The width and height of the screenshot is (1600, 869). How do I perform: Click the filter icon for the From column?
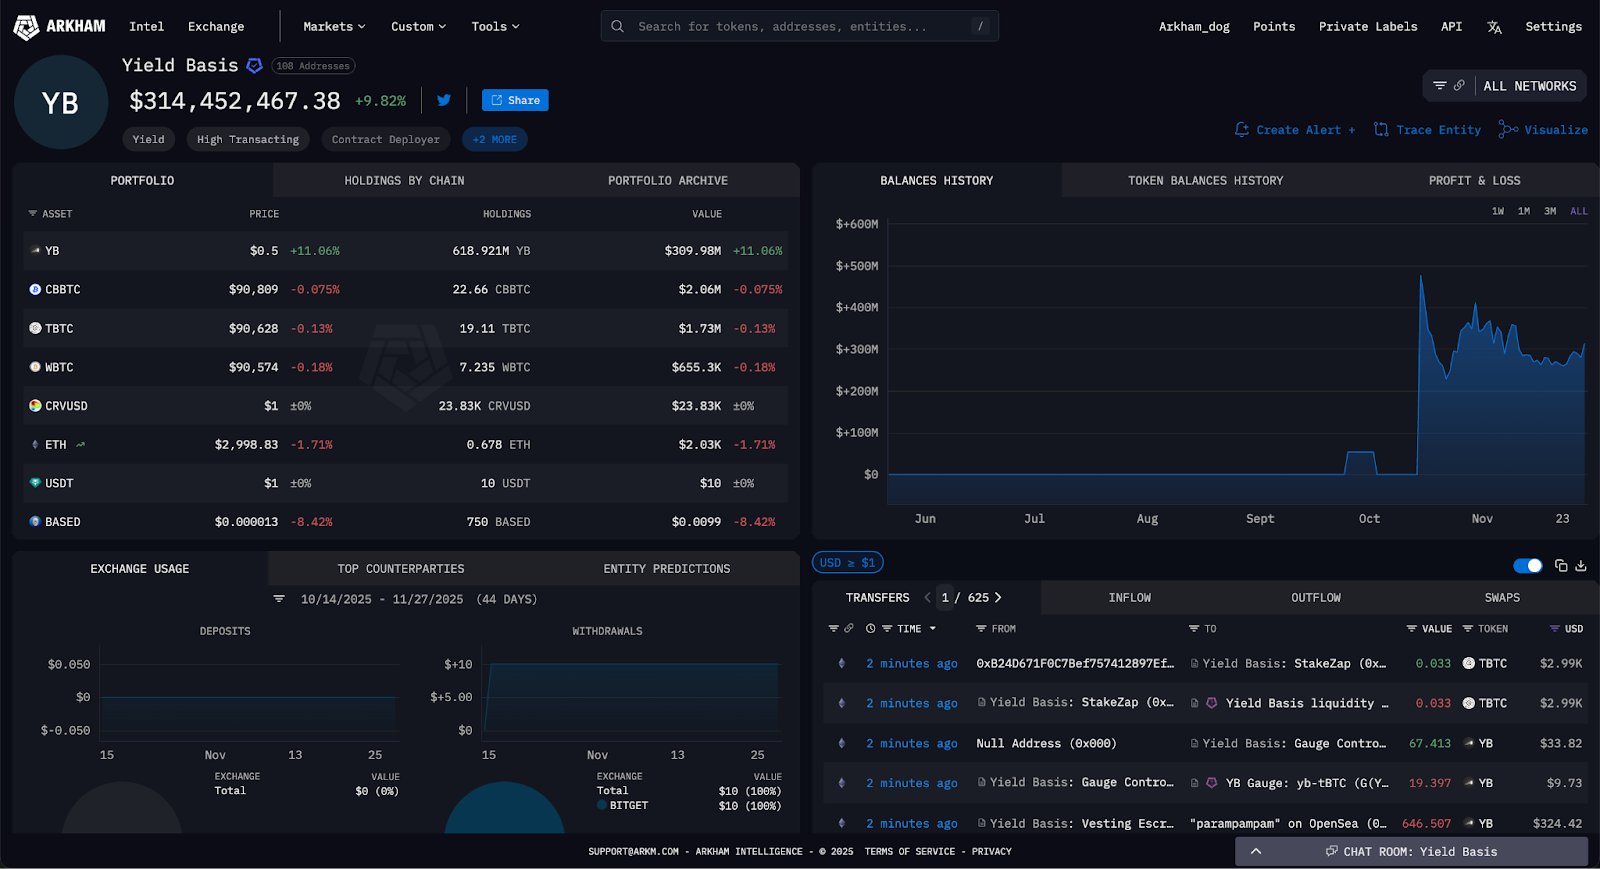click(981, 629)
